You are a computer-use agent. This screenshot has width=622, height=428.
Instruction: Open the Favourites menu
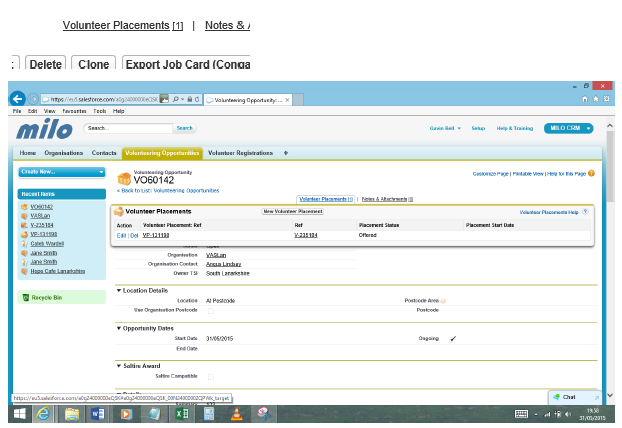point(74,111)
